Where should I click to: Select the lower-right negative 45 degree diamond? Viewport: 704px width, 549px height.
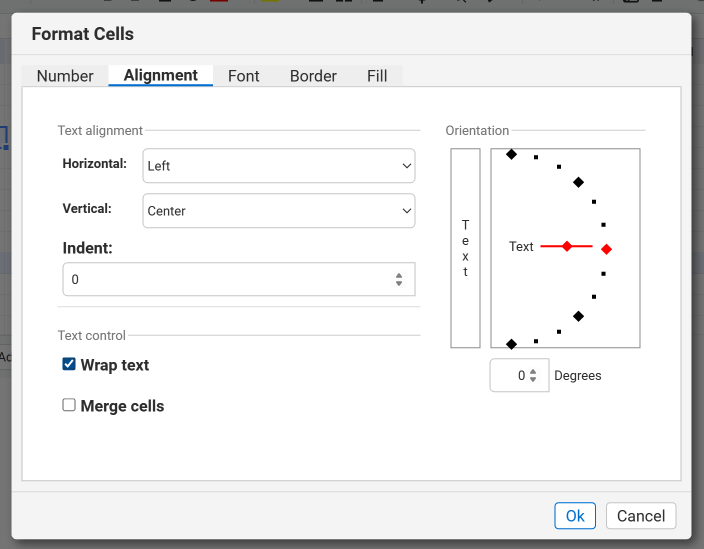click(x=578, y=316)
